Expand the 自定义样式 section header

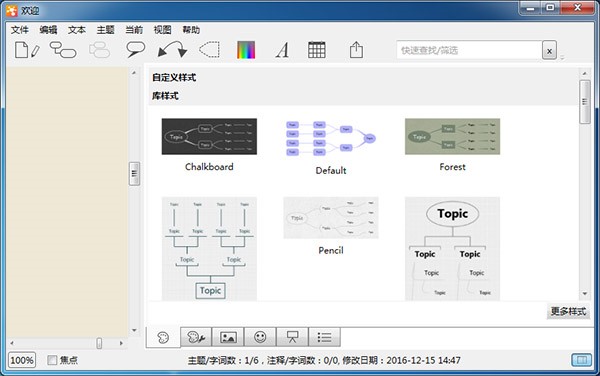coord(174,78)
